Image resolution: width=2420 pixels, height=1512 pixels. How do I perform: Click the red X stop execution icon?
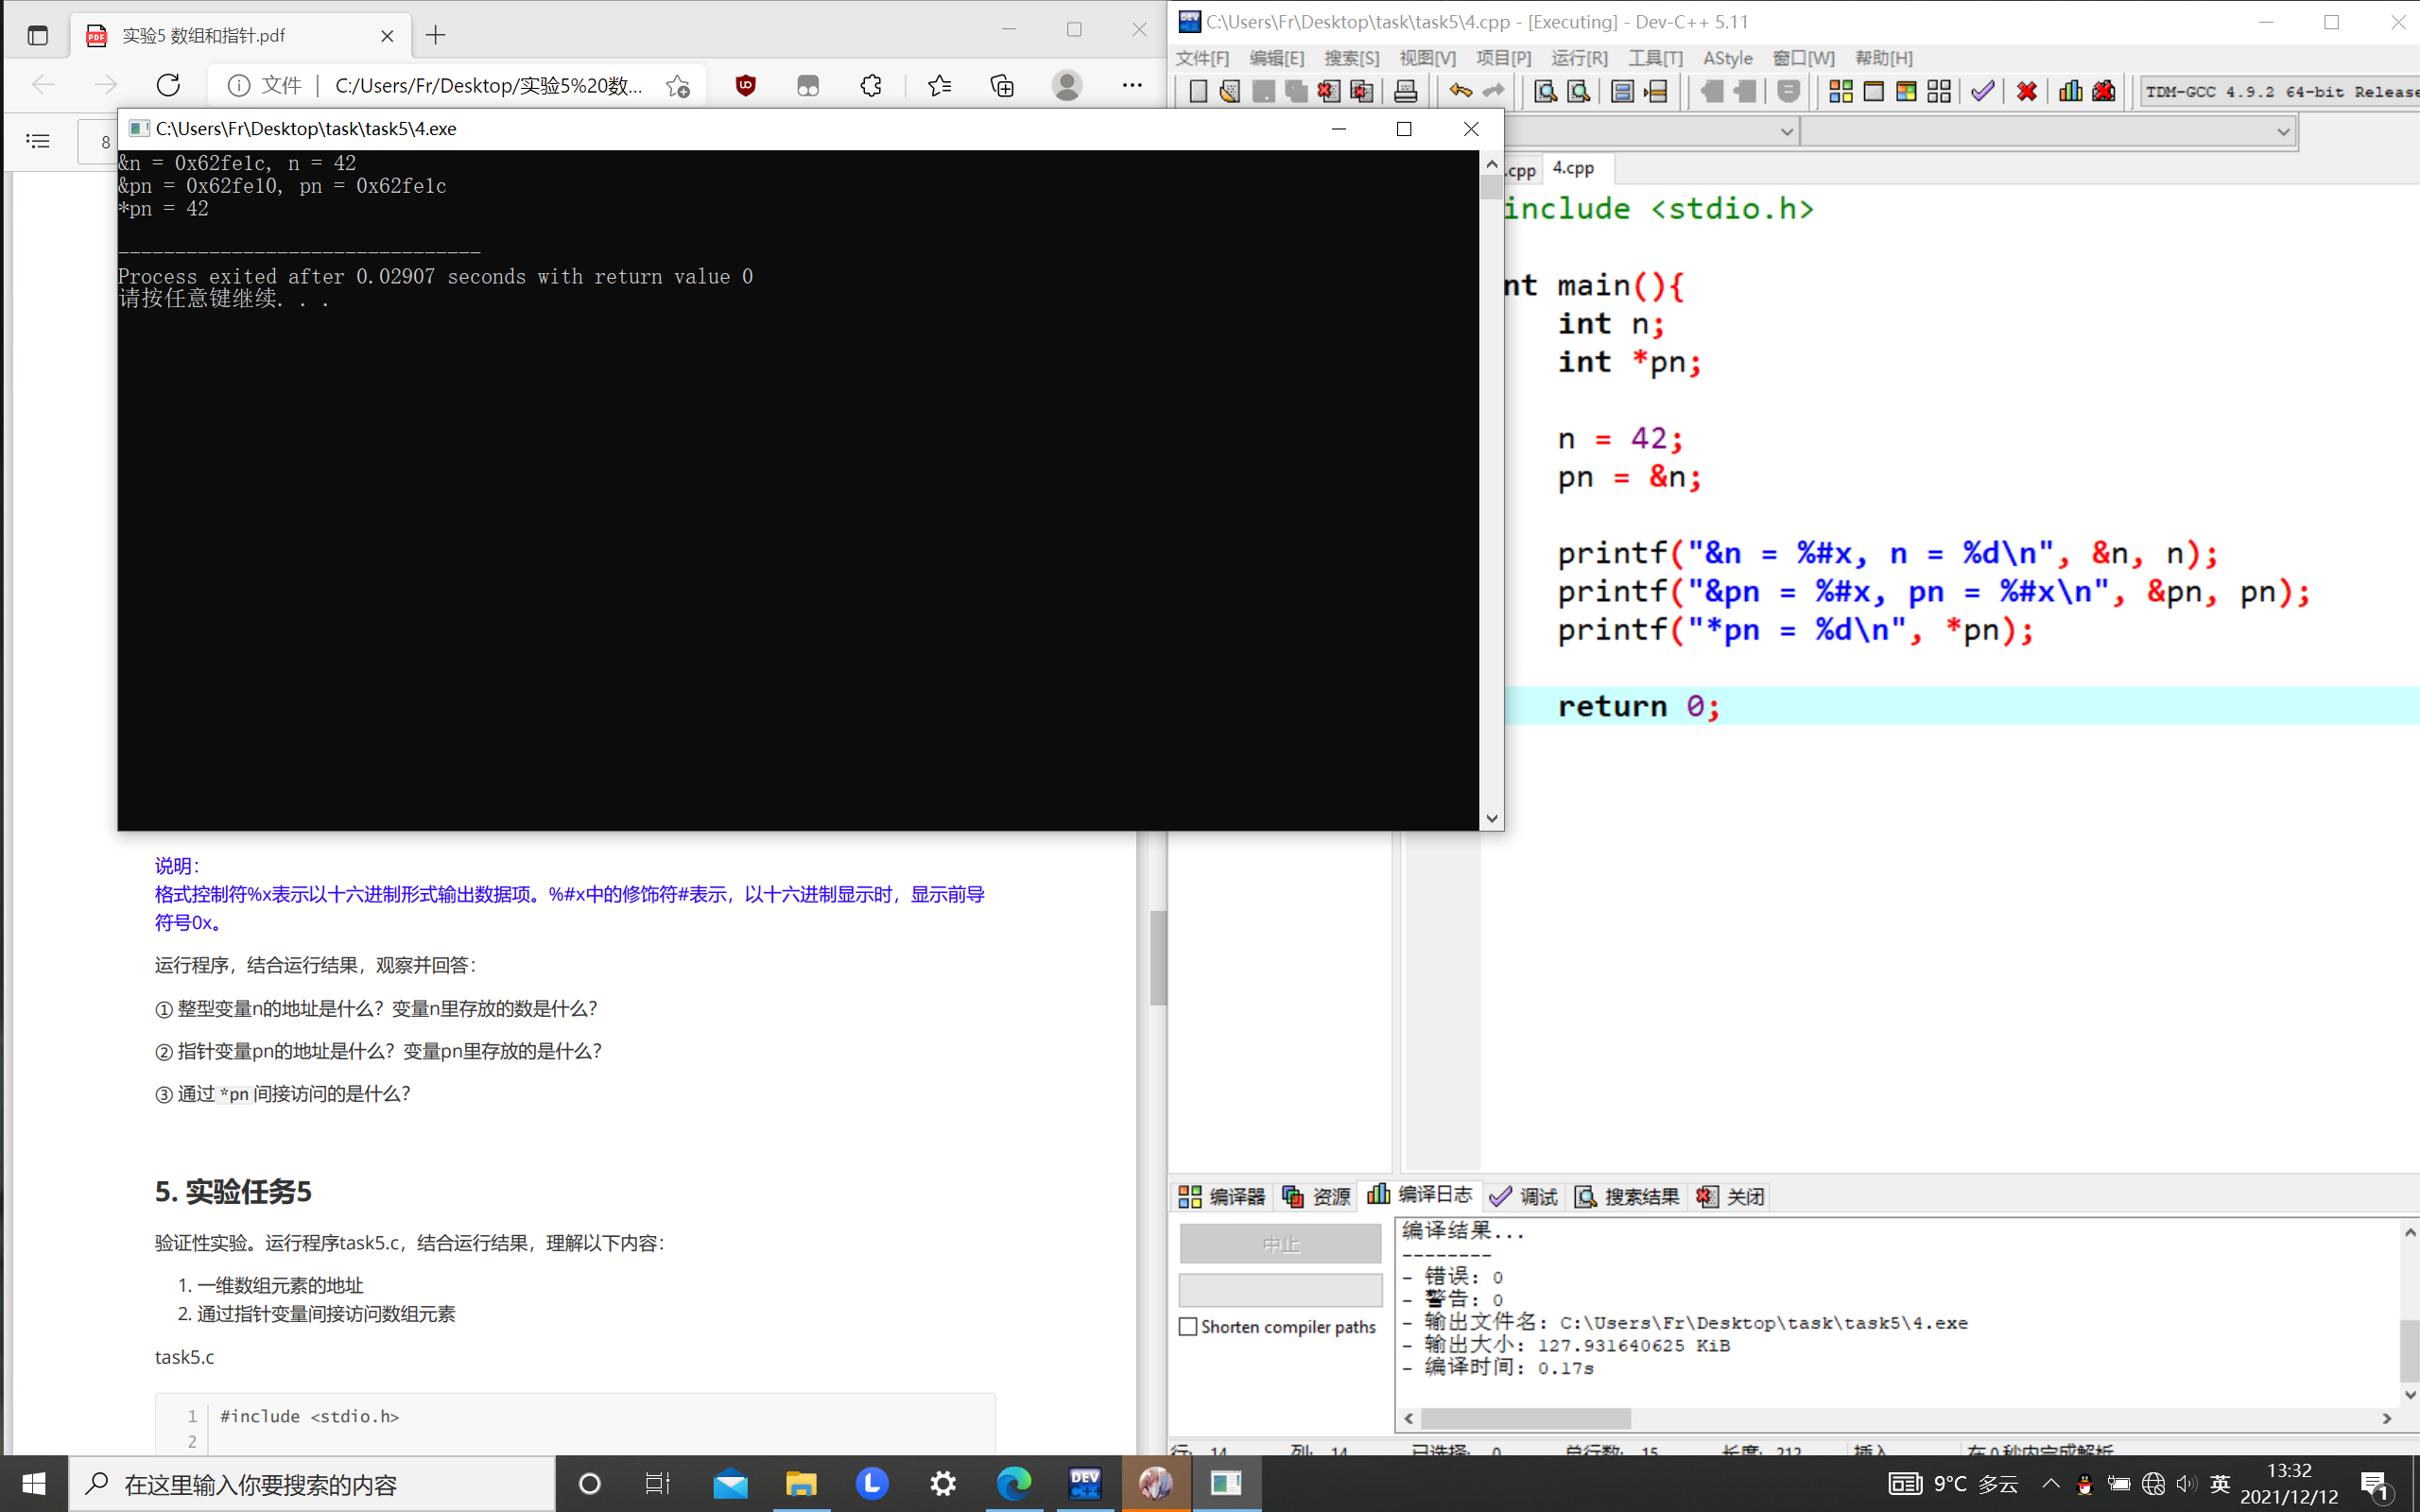tap(2026, 91)
